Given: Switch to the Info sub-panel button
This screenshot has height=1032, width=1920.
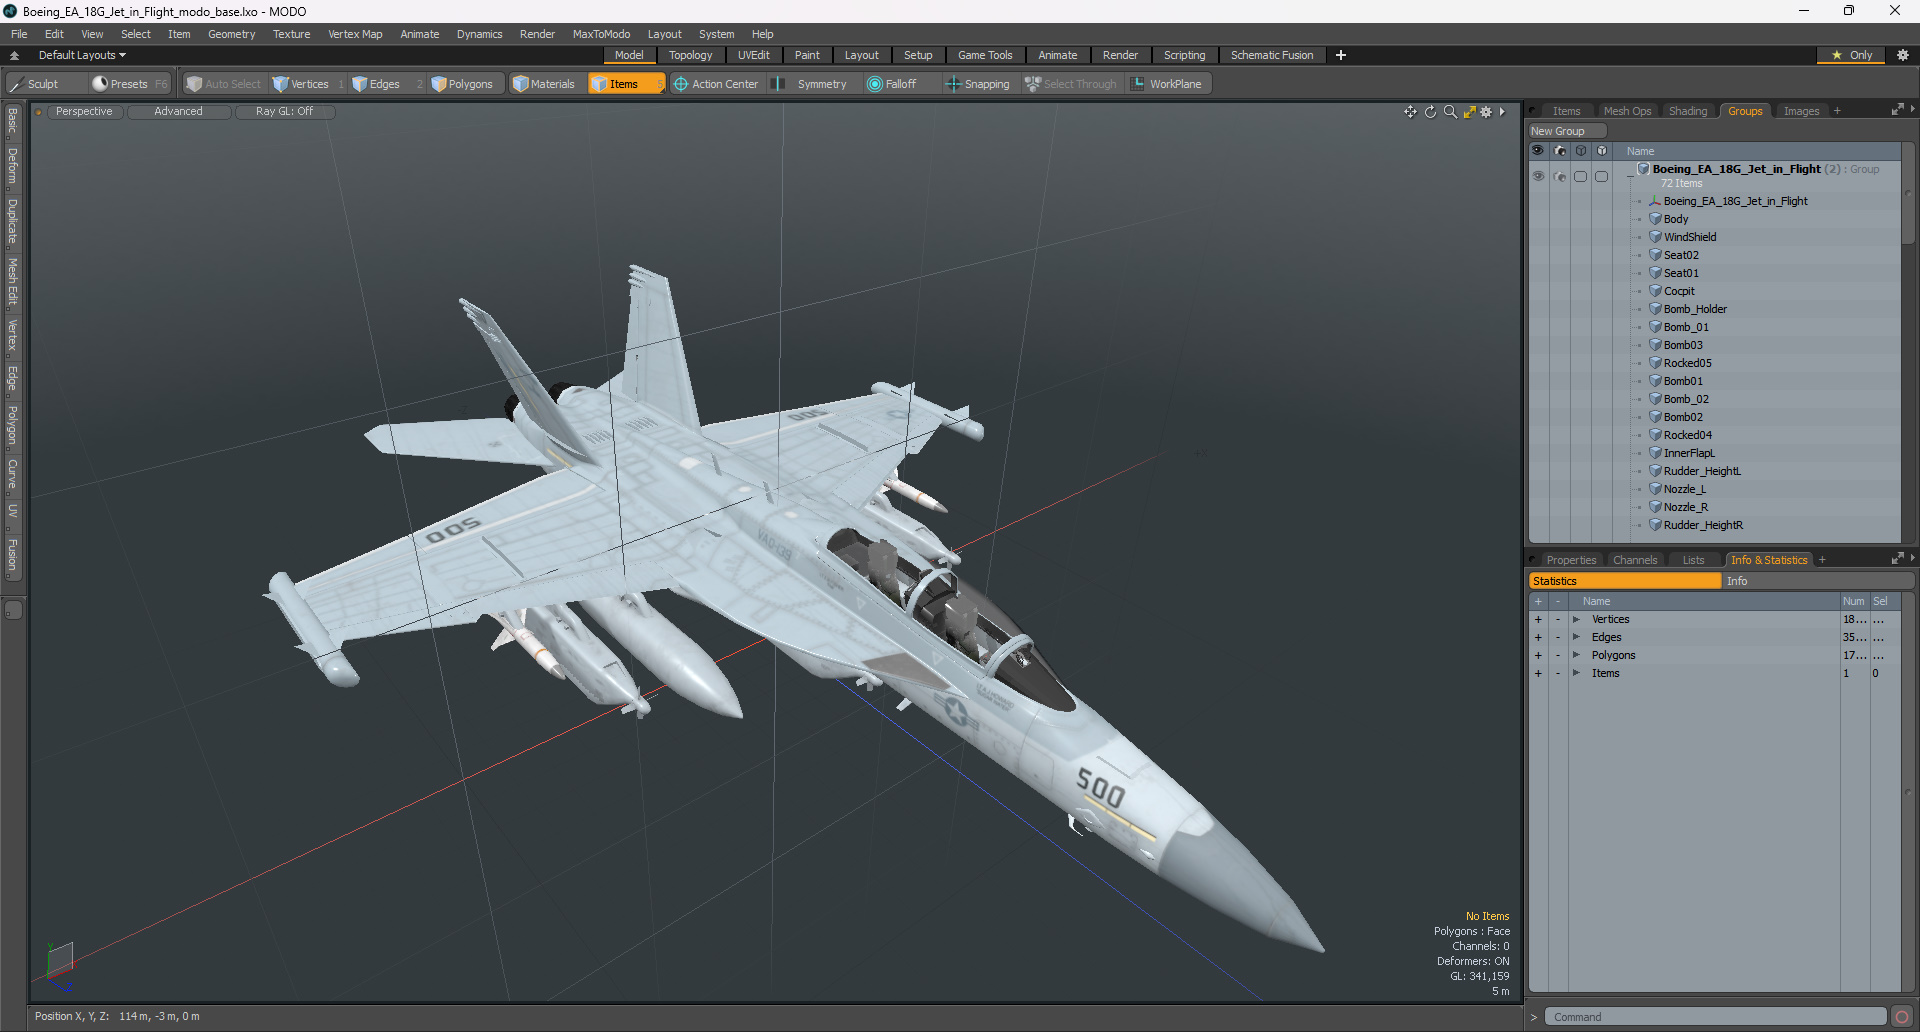Looking at the screenshot, I should point(1817,581).
